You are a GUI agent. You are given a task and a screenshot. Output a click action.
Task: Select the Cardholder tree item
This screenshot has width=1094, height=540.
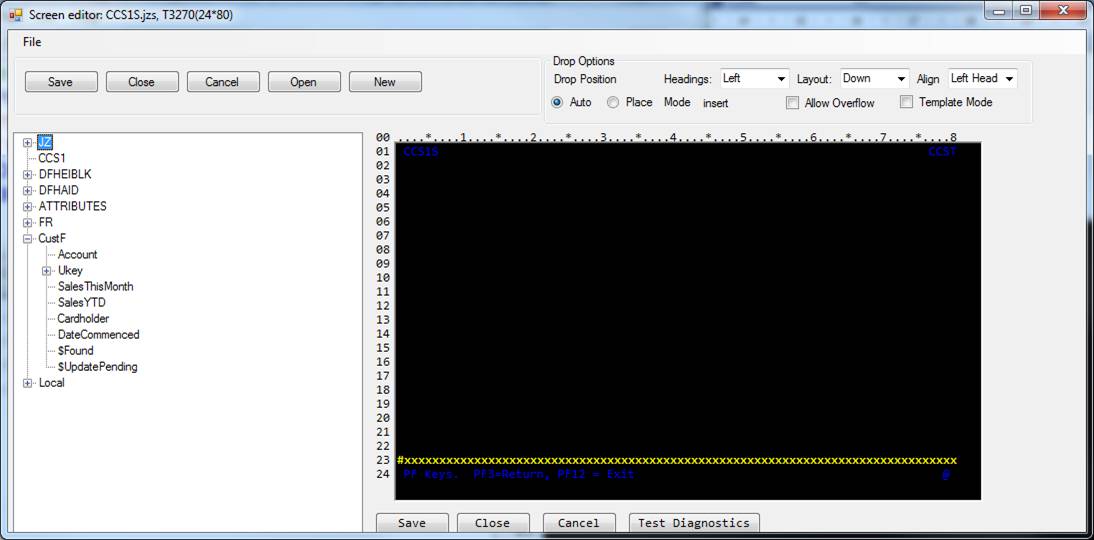click(83, 319)
